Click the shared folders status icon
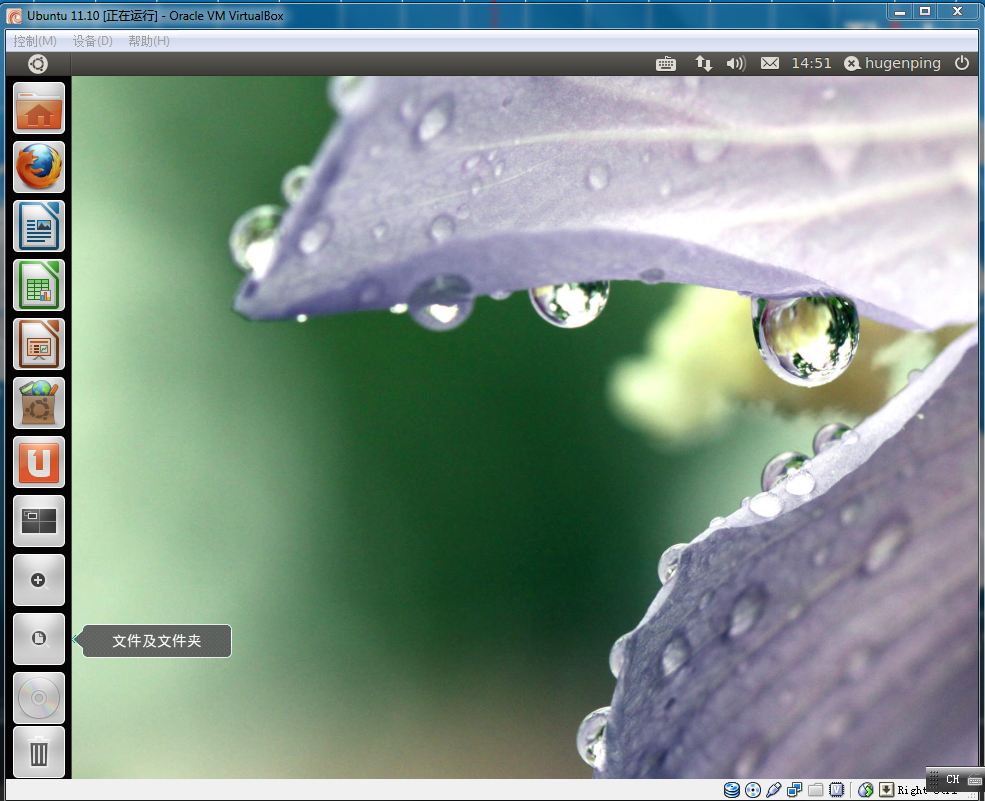 click(x=815, y=790)
